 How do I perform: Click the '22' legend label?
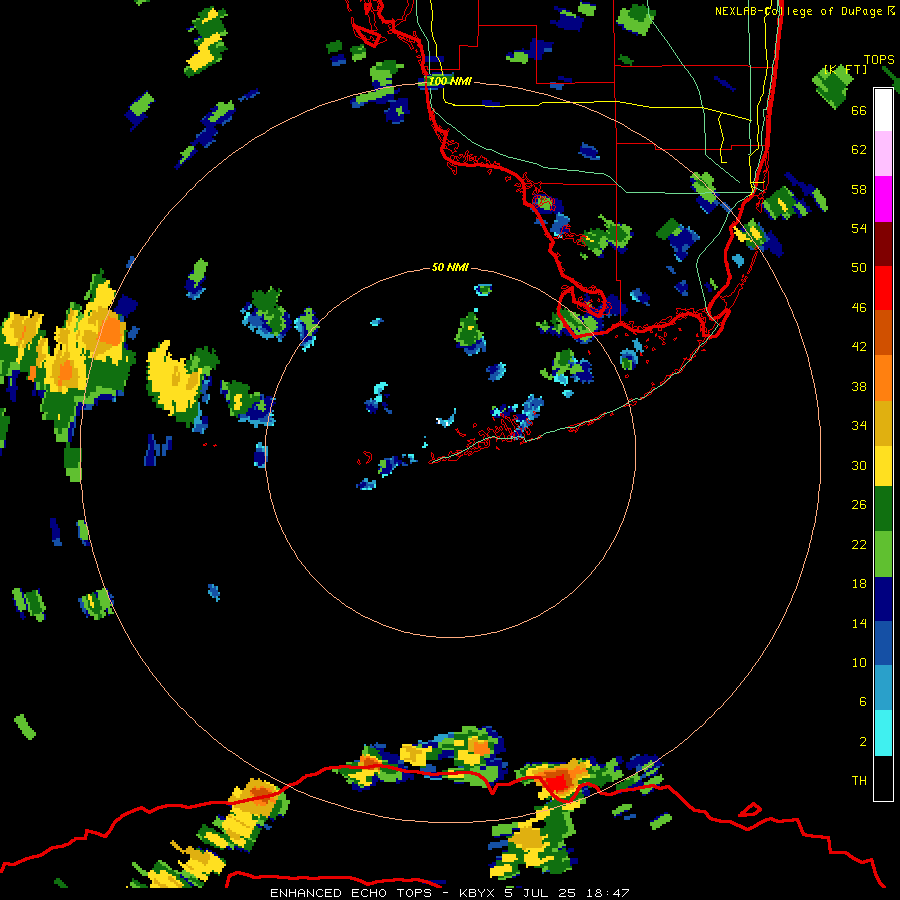click(859, 544)
